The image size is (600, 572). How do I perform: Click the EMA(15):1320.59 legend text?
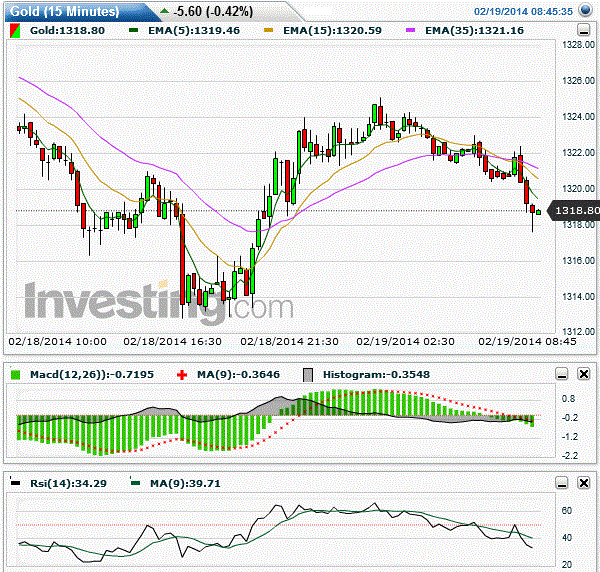(333, 31)
